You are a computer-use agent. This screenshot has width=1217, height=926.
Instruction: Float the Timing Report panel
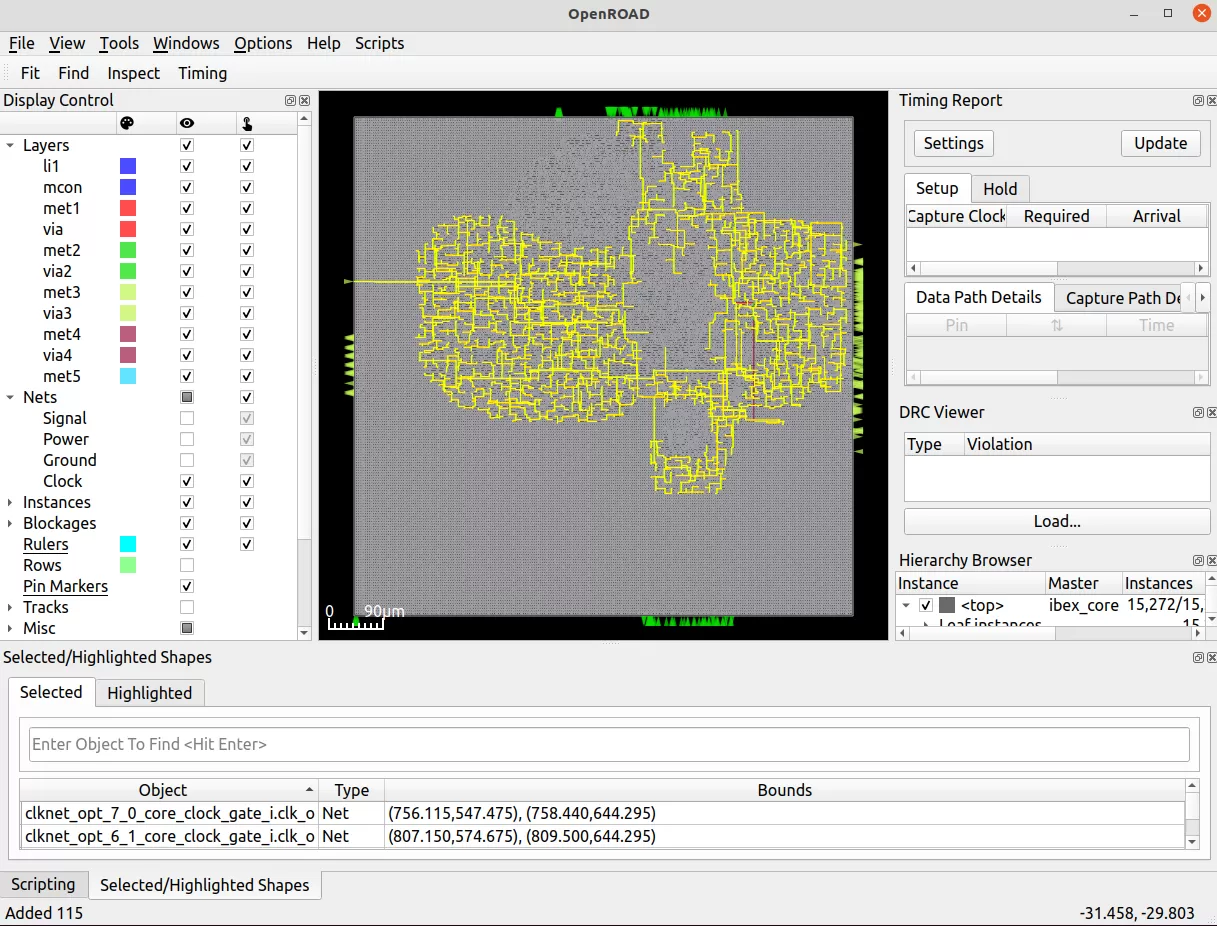coord(1198,100)
